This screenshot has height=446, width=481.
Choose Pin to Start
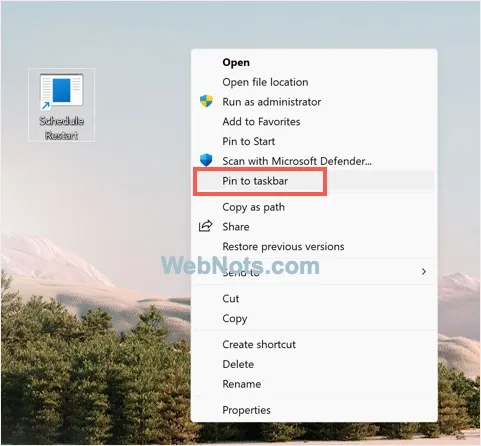(249, 141)
